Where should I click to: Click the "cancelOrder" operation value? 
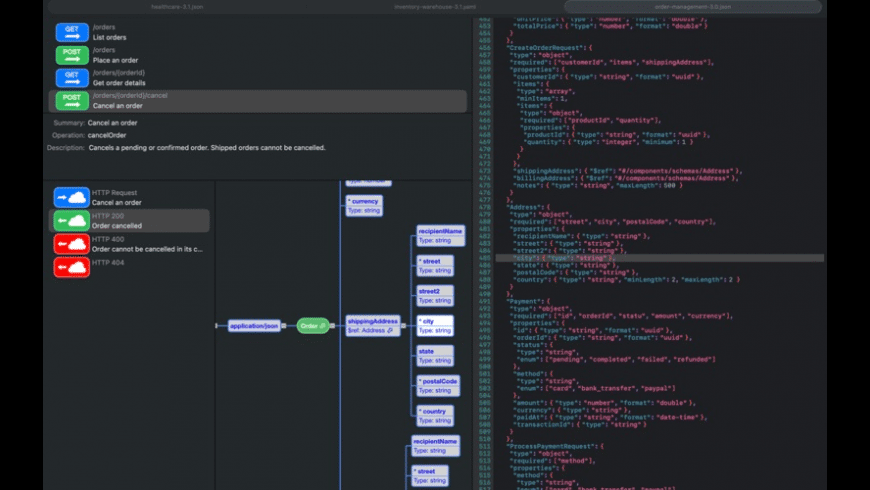point(107,135)
